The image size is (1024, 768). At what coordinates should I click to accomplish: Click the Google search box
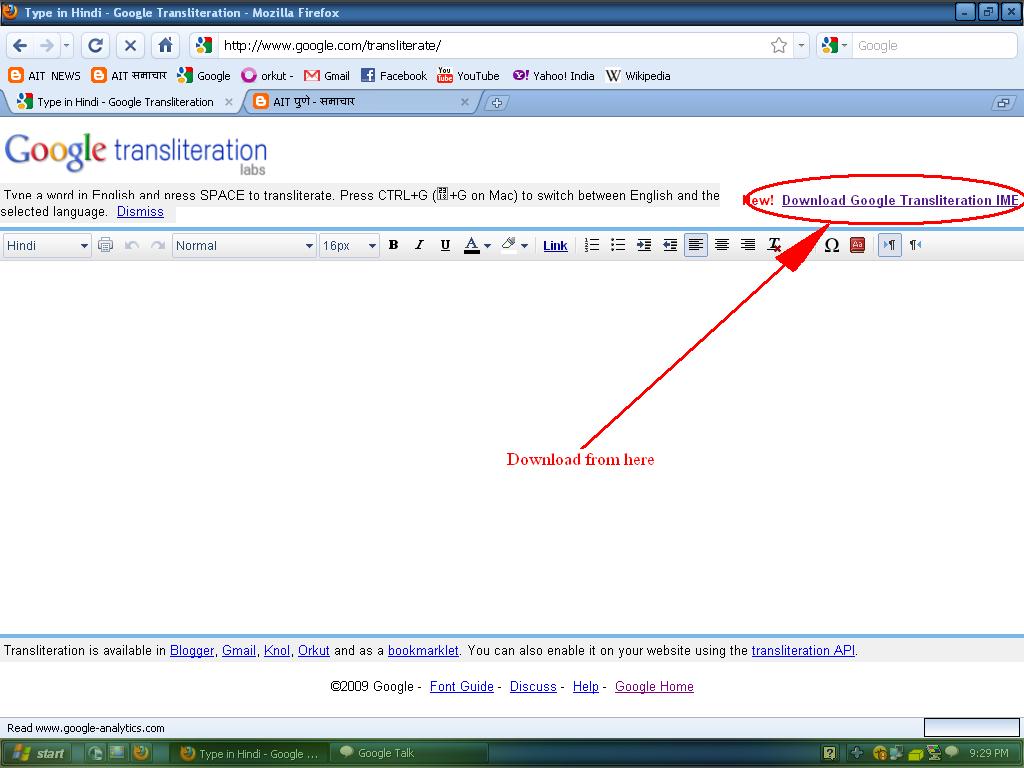click(934, 46)
